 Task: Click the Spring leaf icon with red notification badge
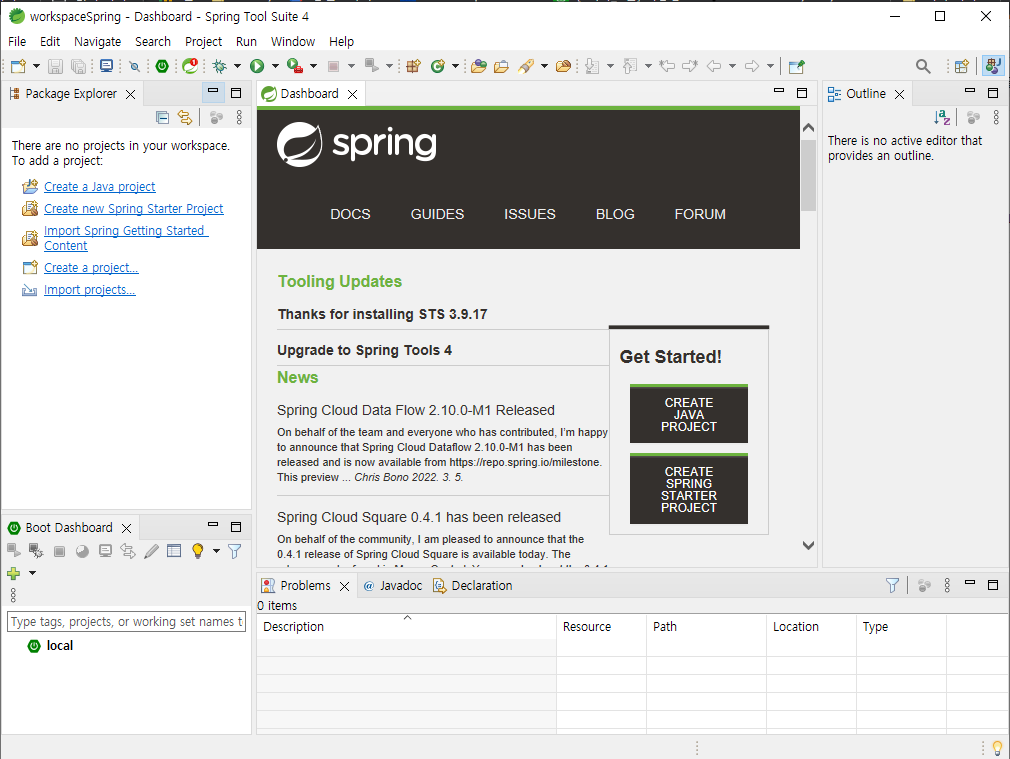(190, 66)
